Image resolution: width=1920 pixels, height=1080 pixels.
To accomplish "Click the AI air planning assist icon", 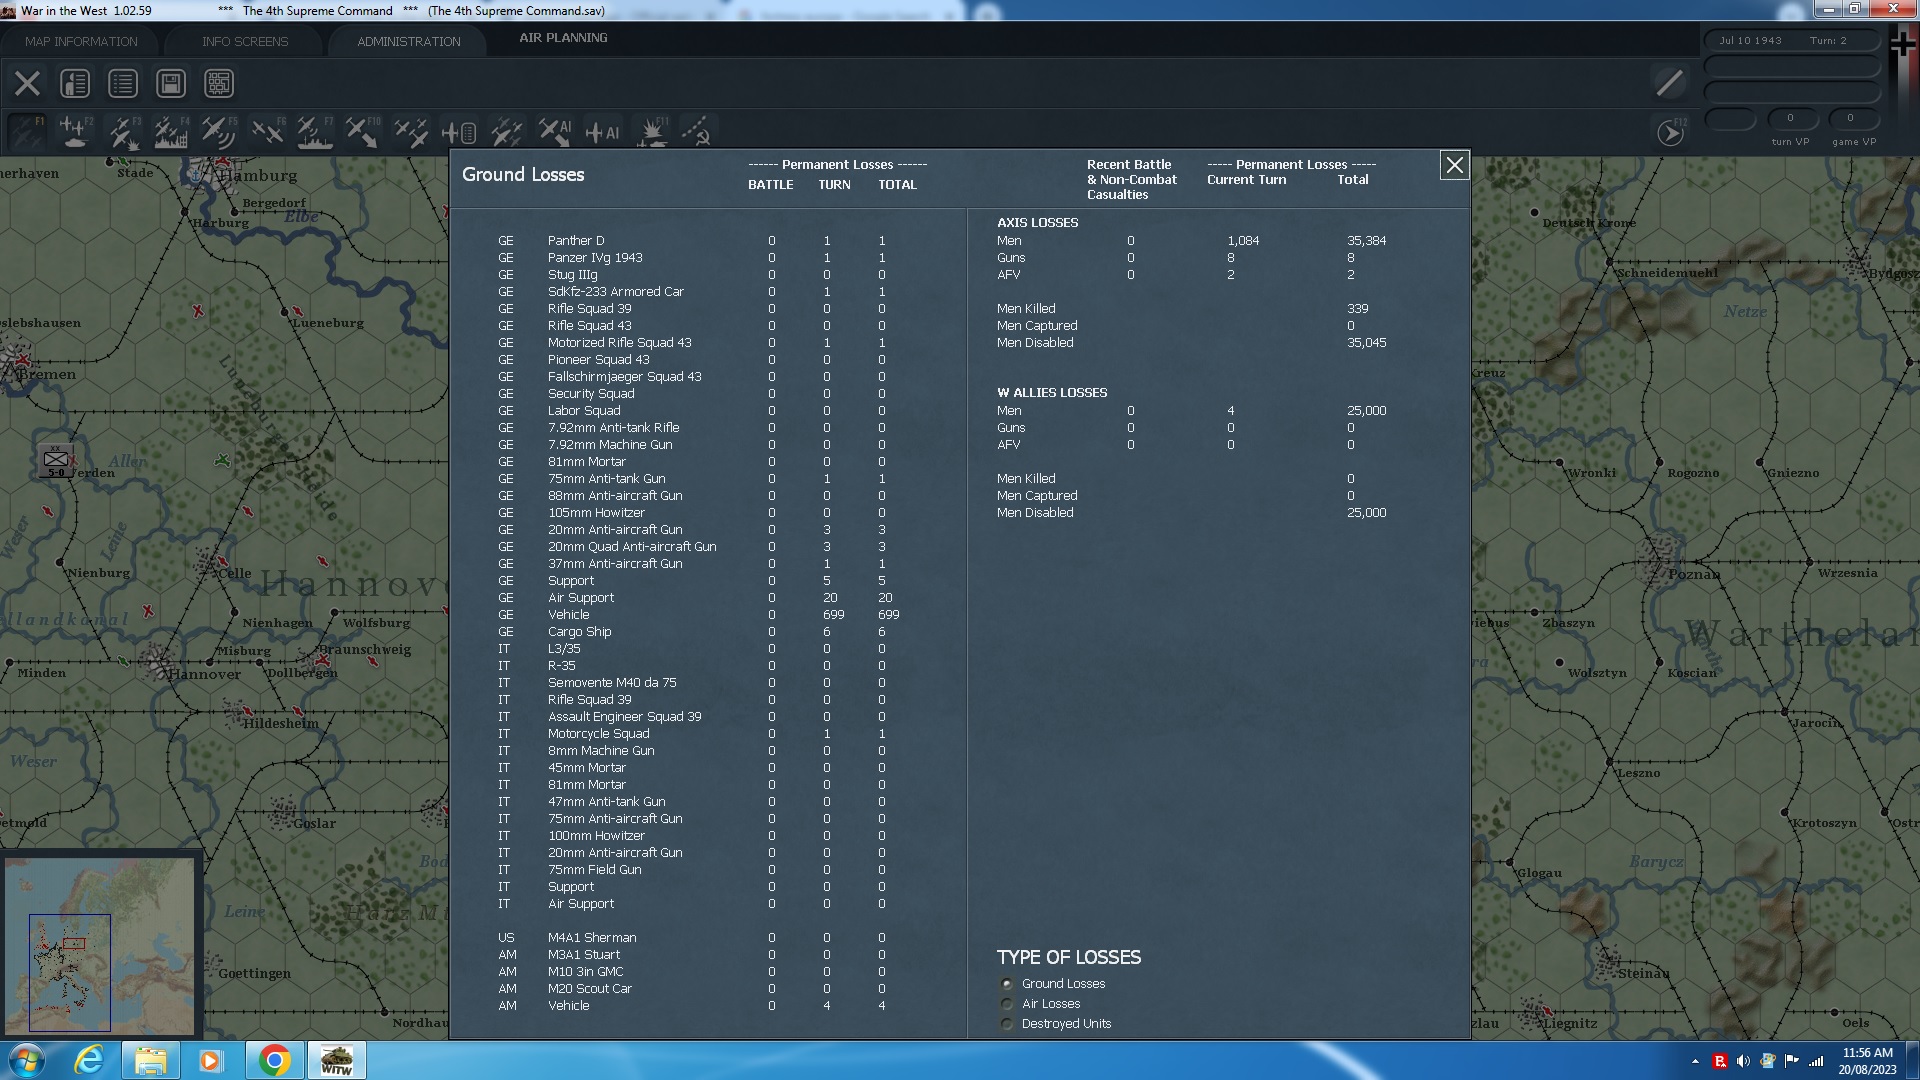I will (x=601, y=131).
